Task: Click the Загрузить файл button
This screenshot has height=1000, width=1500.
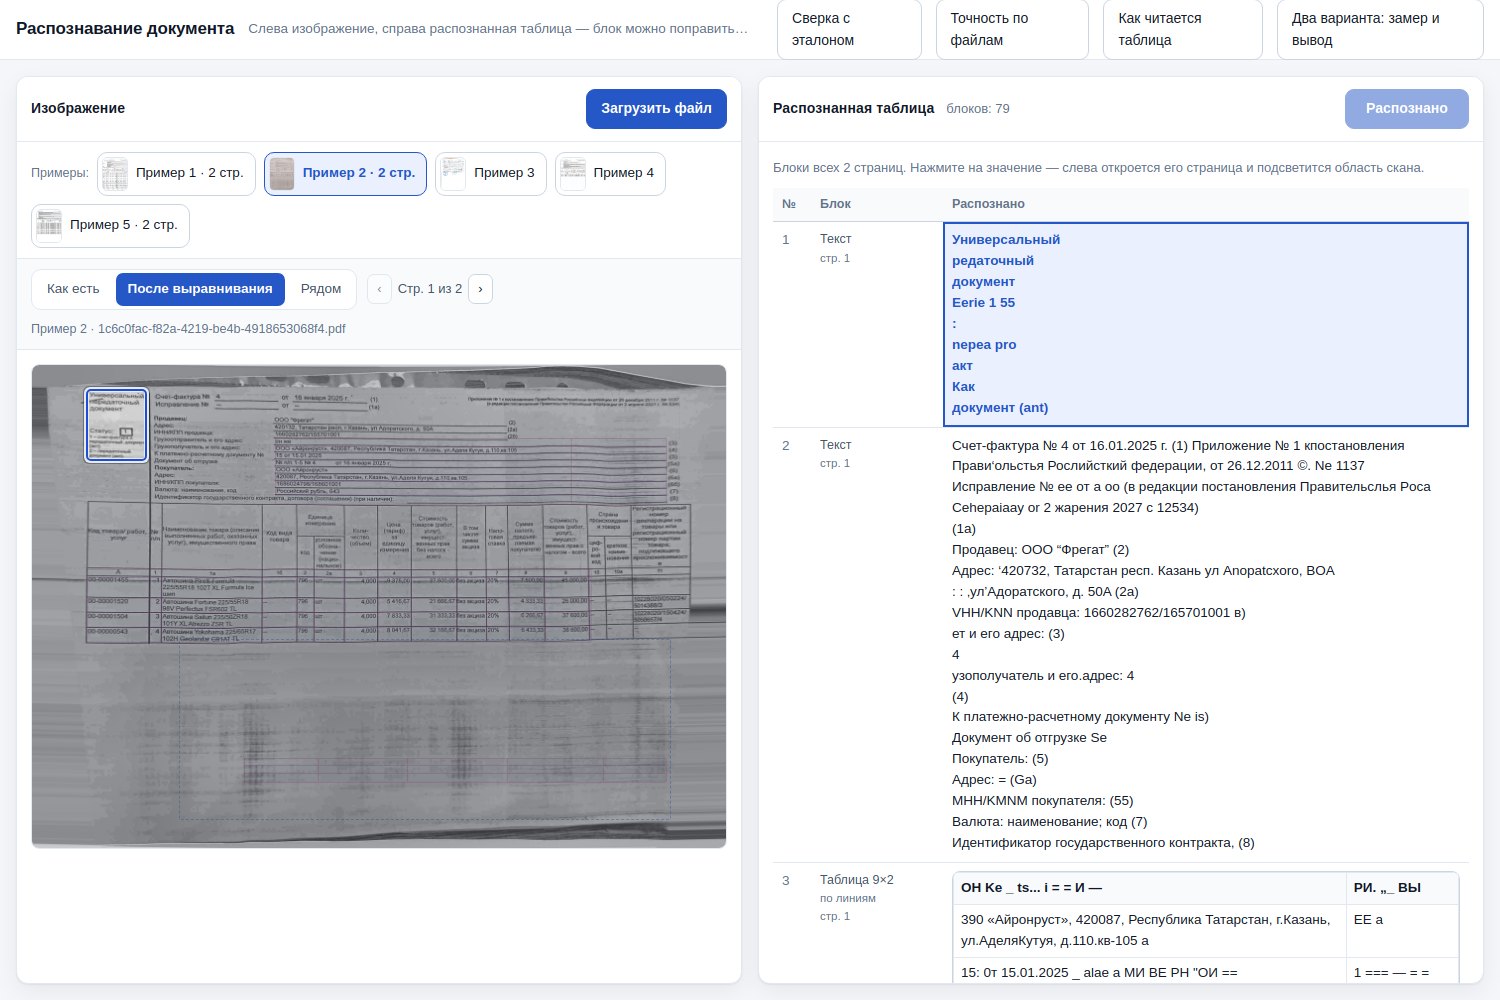Action: click(x=656, y=109)
